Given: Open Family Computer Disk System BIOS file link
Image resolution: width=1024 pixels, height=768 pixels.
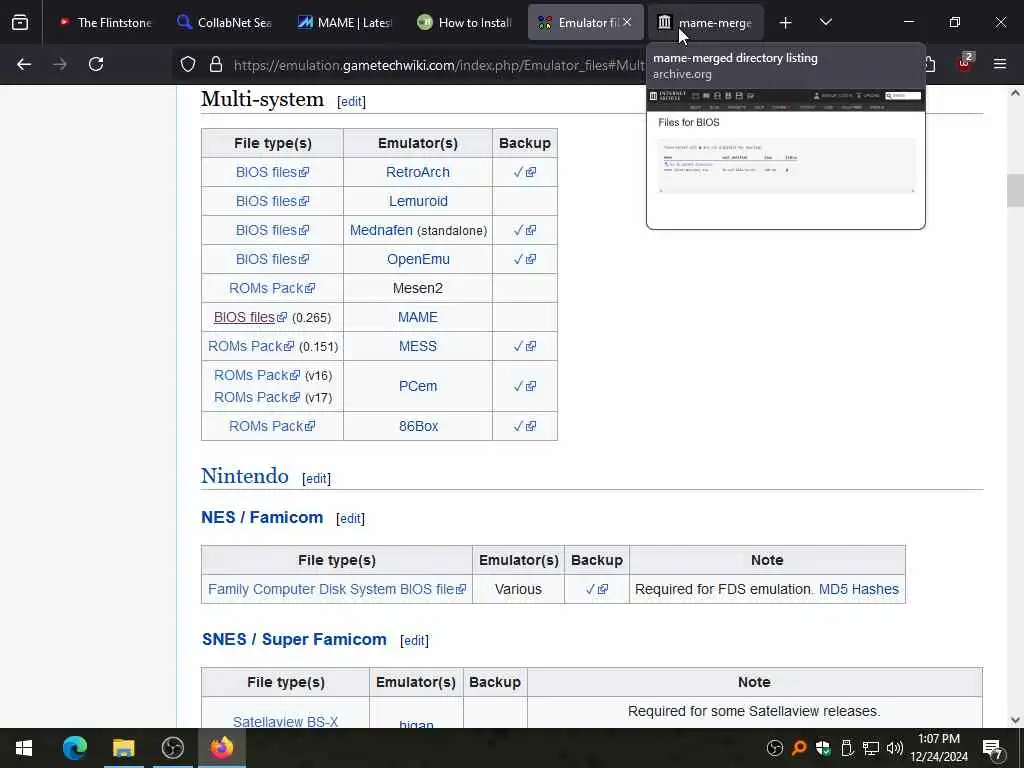Looking at the screenshot, I should tap(337, 589).
